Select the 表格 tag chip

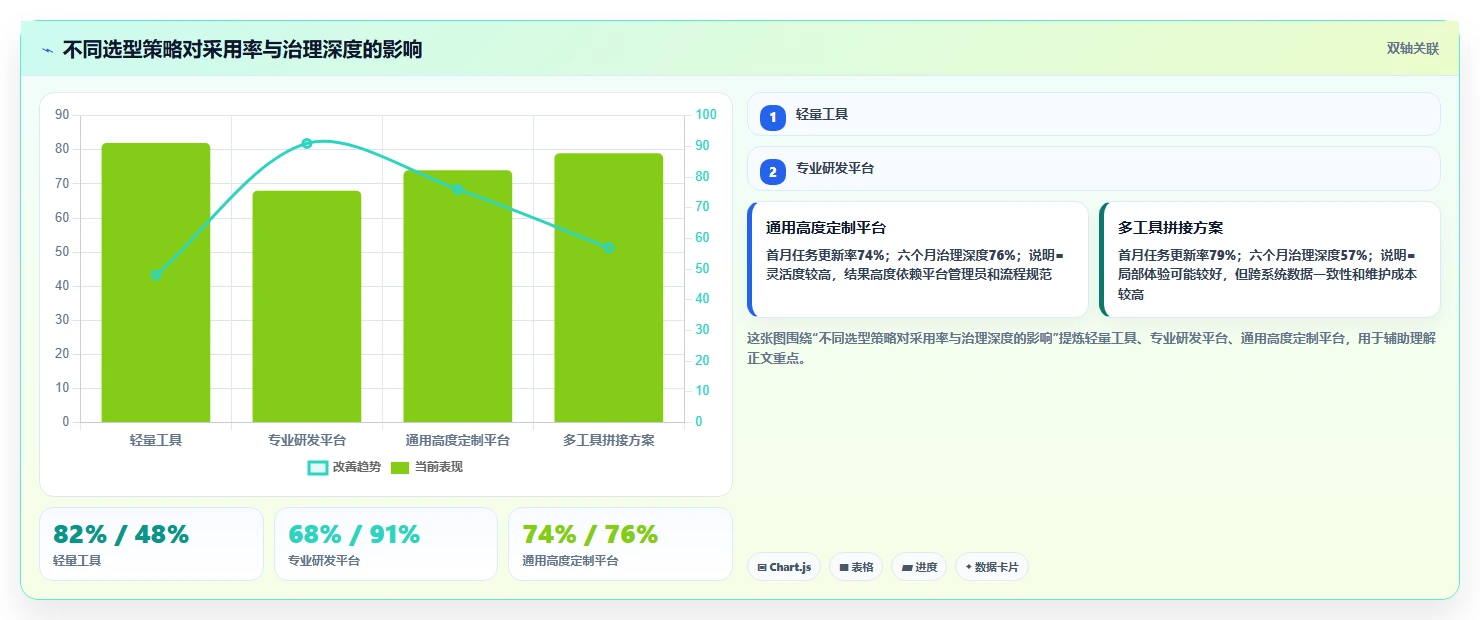point(856,567)
